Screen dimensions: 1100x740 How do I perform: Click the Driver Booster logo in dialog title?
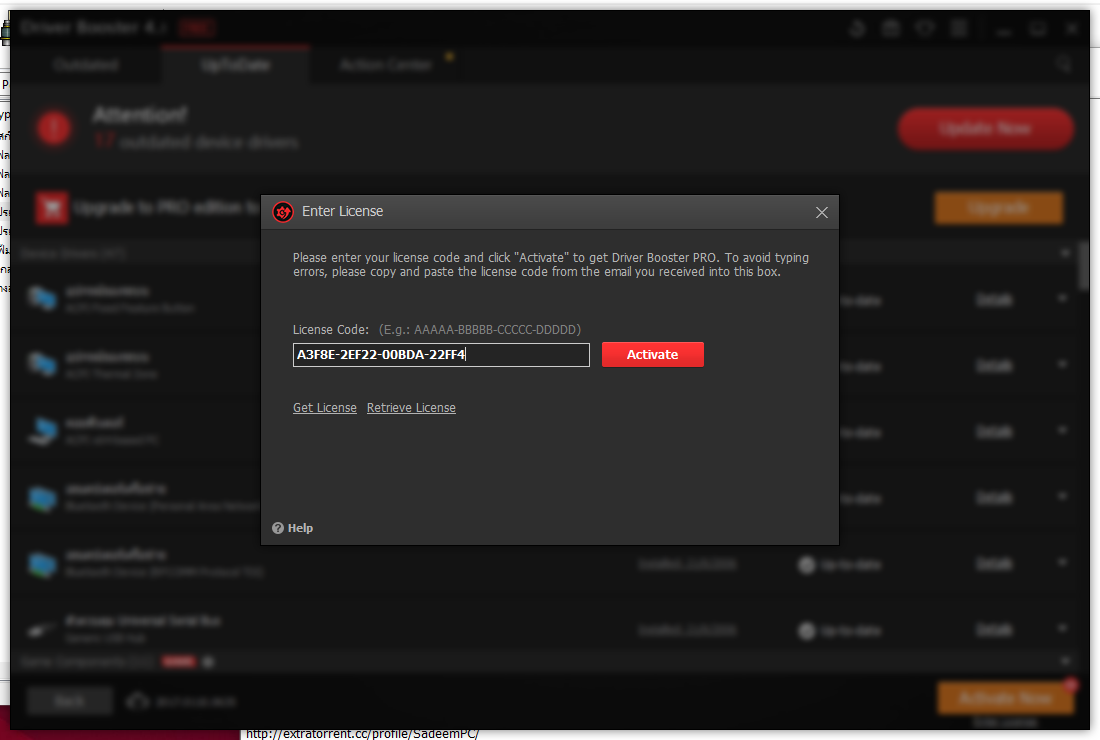pyautogui.click(x=283, y=212)
